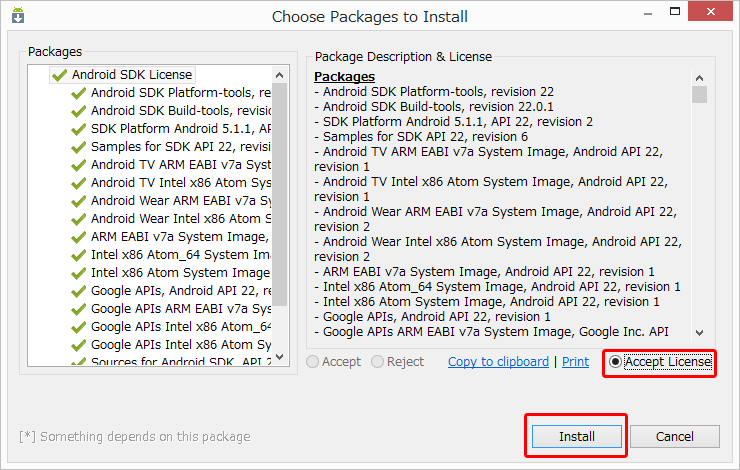Click checkmark beside Google APIs, Android API 22
Viewport: 740px width, 470px height.
pos(78,291)
